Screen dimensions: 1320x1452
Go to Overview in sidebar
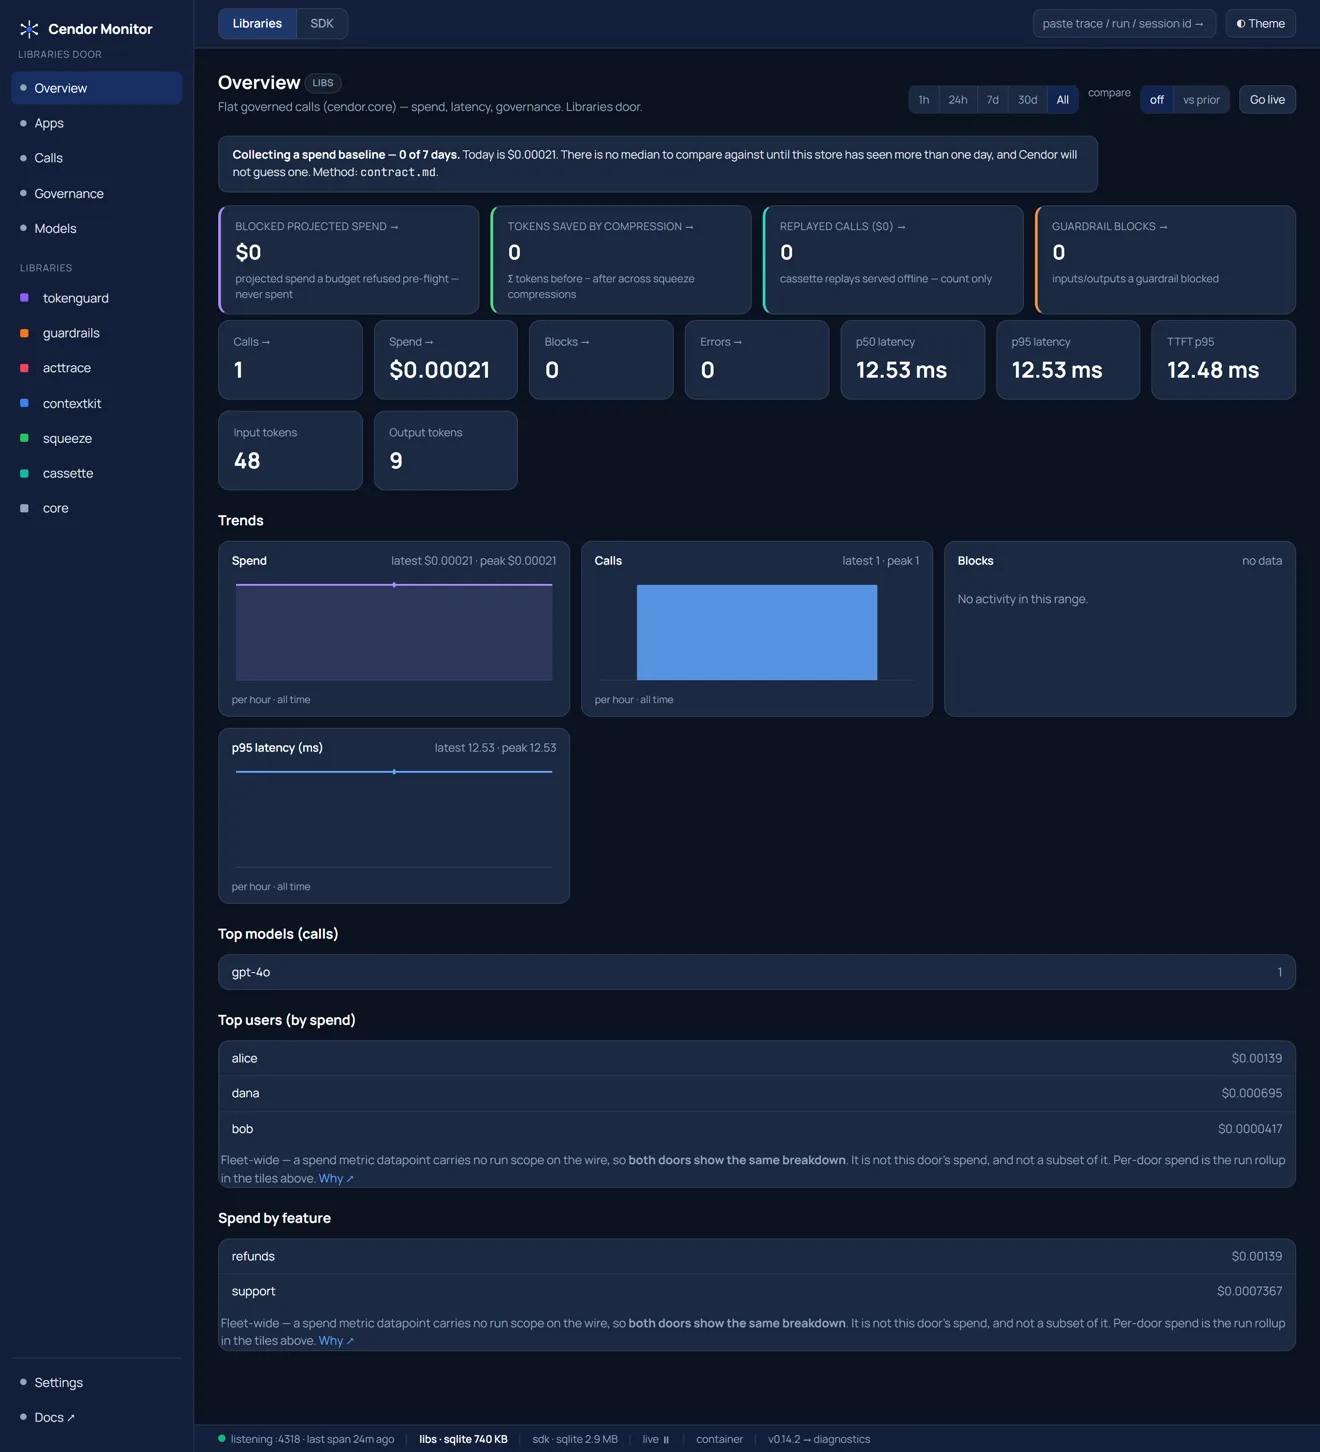coord(96,88)
